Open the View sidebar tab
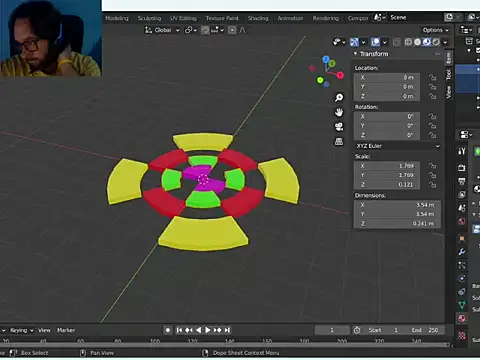The image size is (480, 360). click(449, 92)
